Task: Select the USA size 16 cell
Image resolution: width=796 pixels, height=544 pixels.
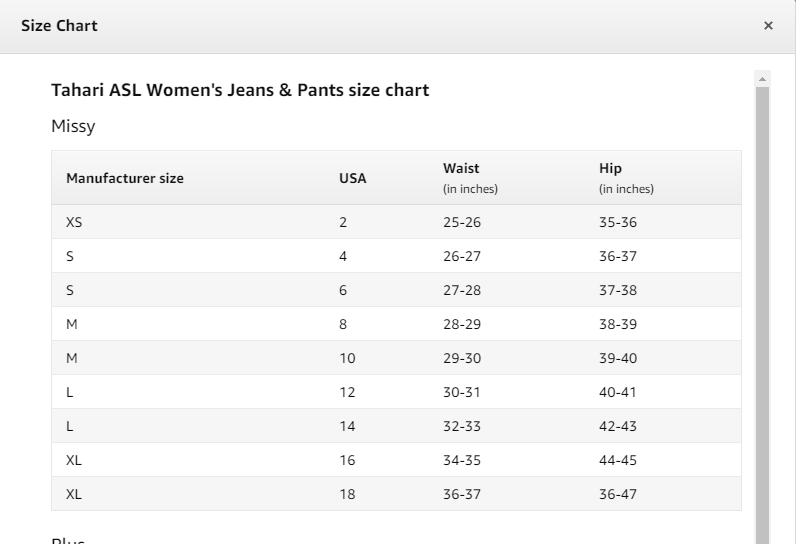Action: pos(347,460)
